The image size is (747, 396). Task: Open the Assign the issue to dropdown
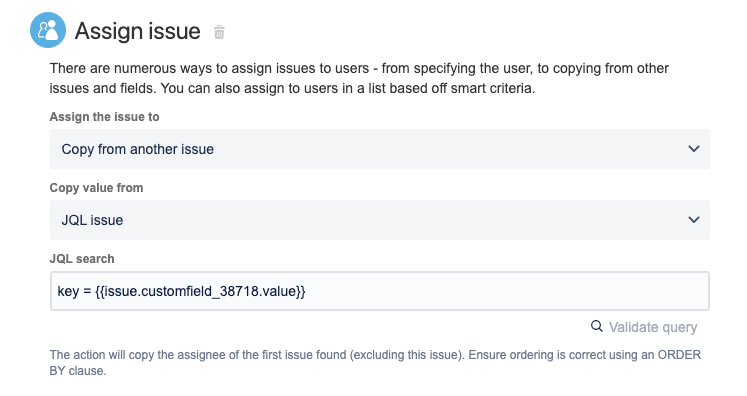(x=380, y=149)
